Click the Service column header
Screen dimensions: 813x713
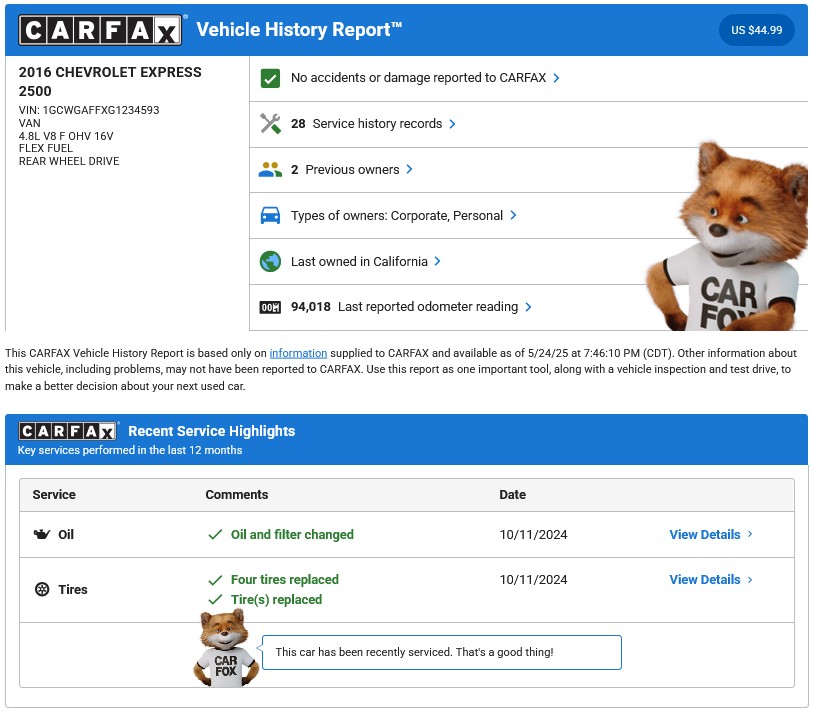pyautogui.click(x=54, y=495)
